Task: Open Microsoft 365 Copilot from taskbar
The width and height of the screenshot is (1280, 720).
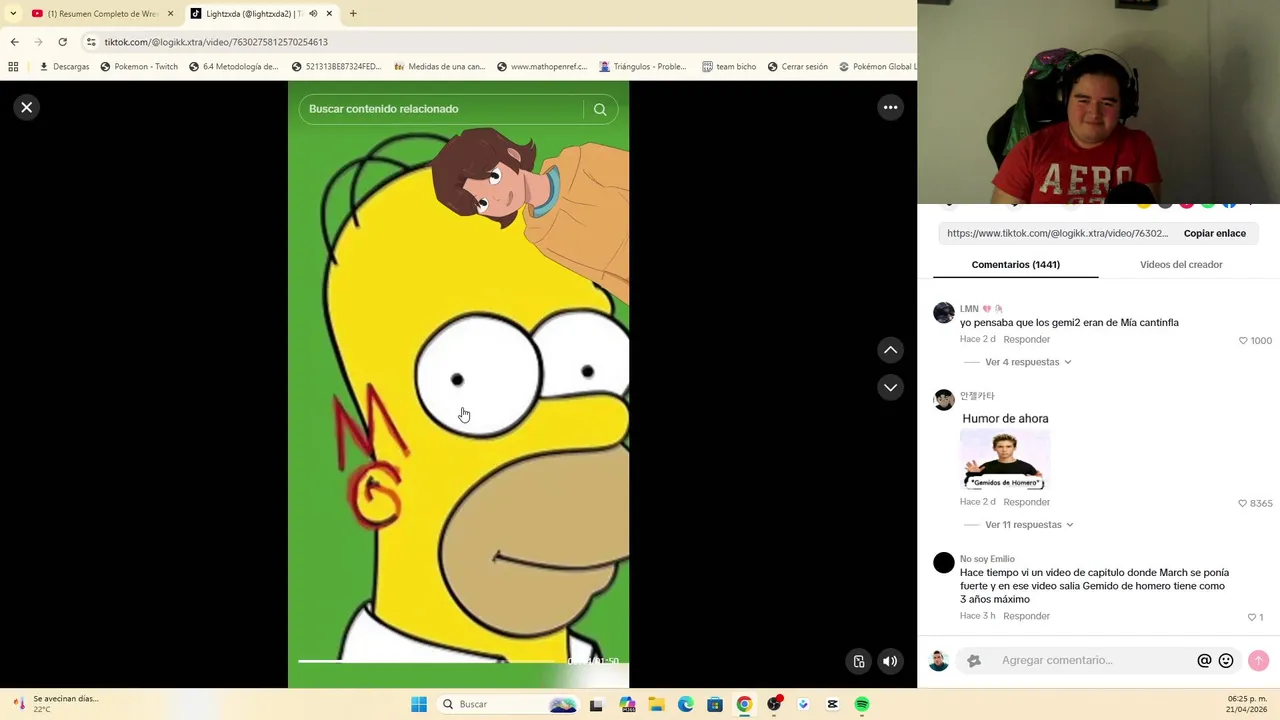Action: point(627,704)
